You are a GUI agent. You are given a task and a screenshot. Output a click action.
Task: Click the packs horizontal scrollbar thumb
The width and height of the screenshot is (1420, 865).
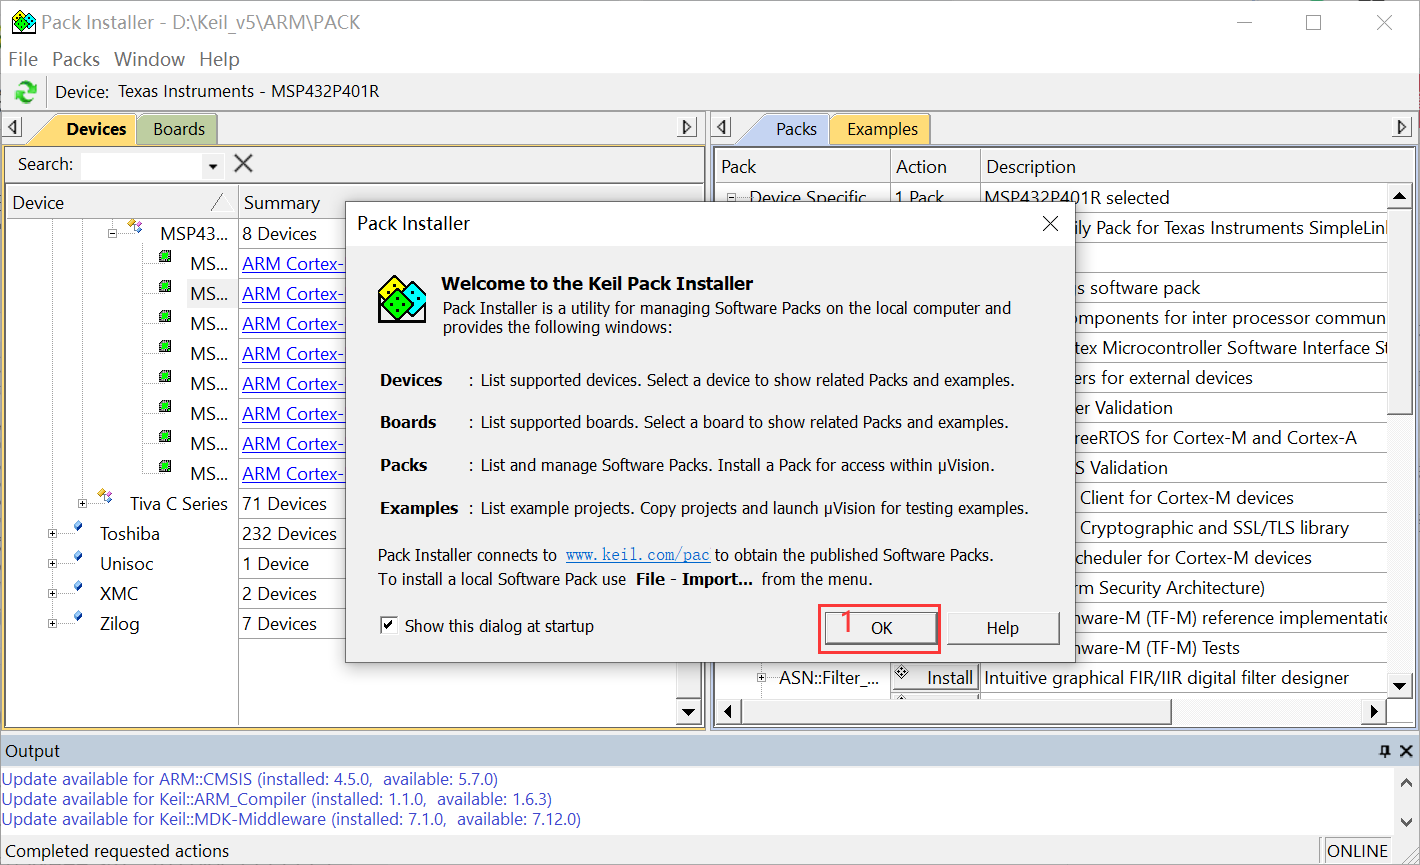(x=955, y=711)
